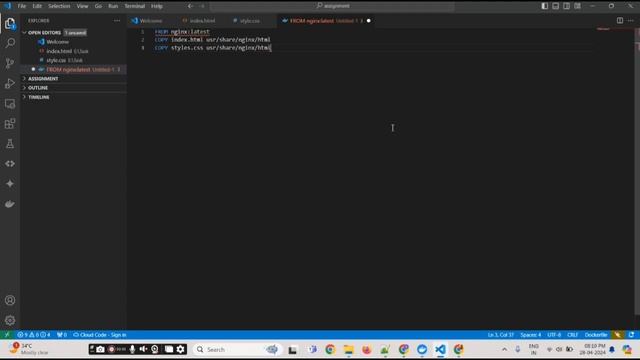
Task: Open the Accounts icon
Action: 10,300
